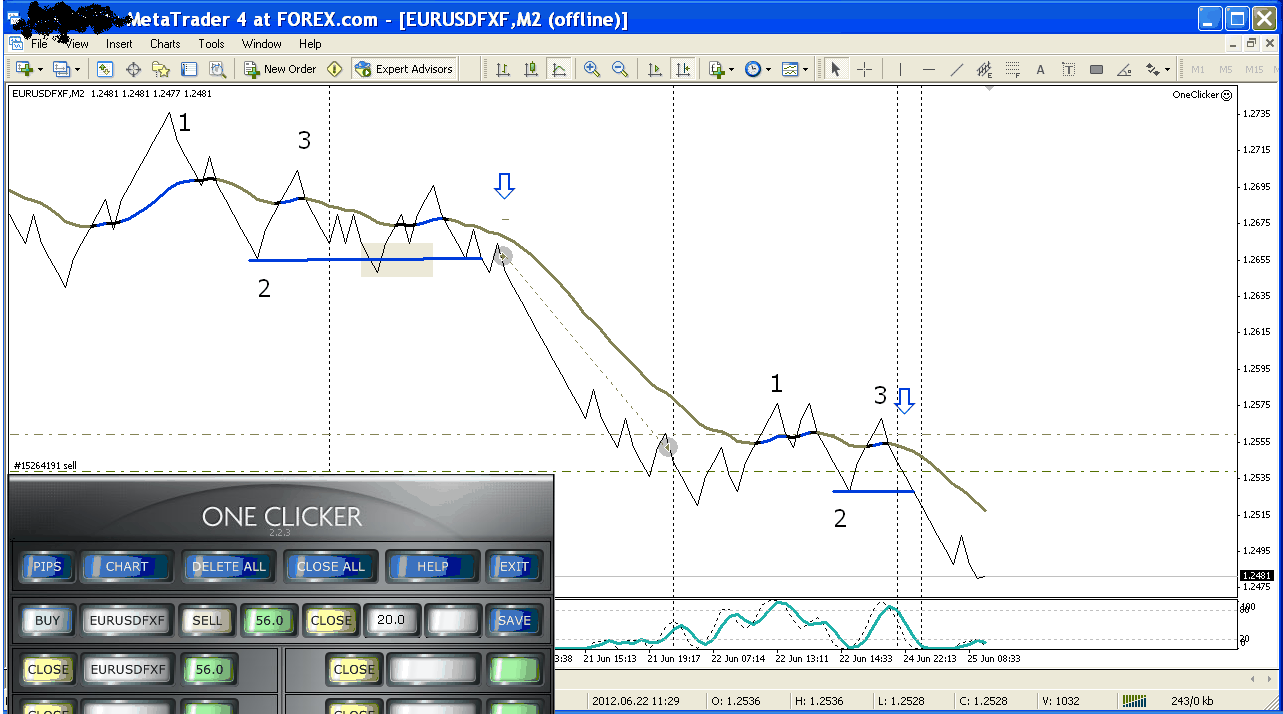Open the New Chart toolbar icon
Viewport: 1283px width, 714px height.
click(x=22, y=69)
